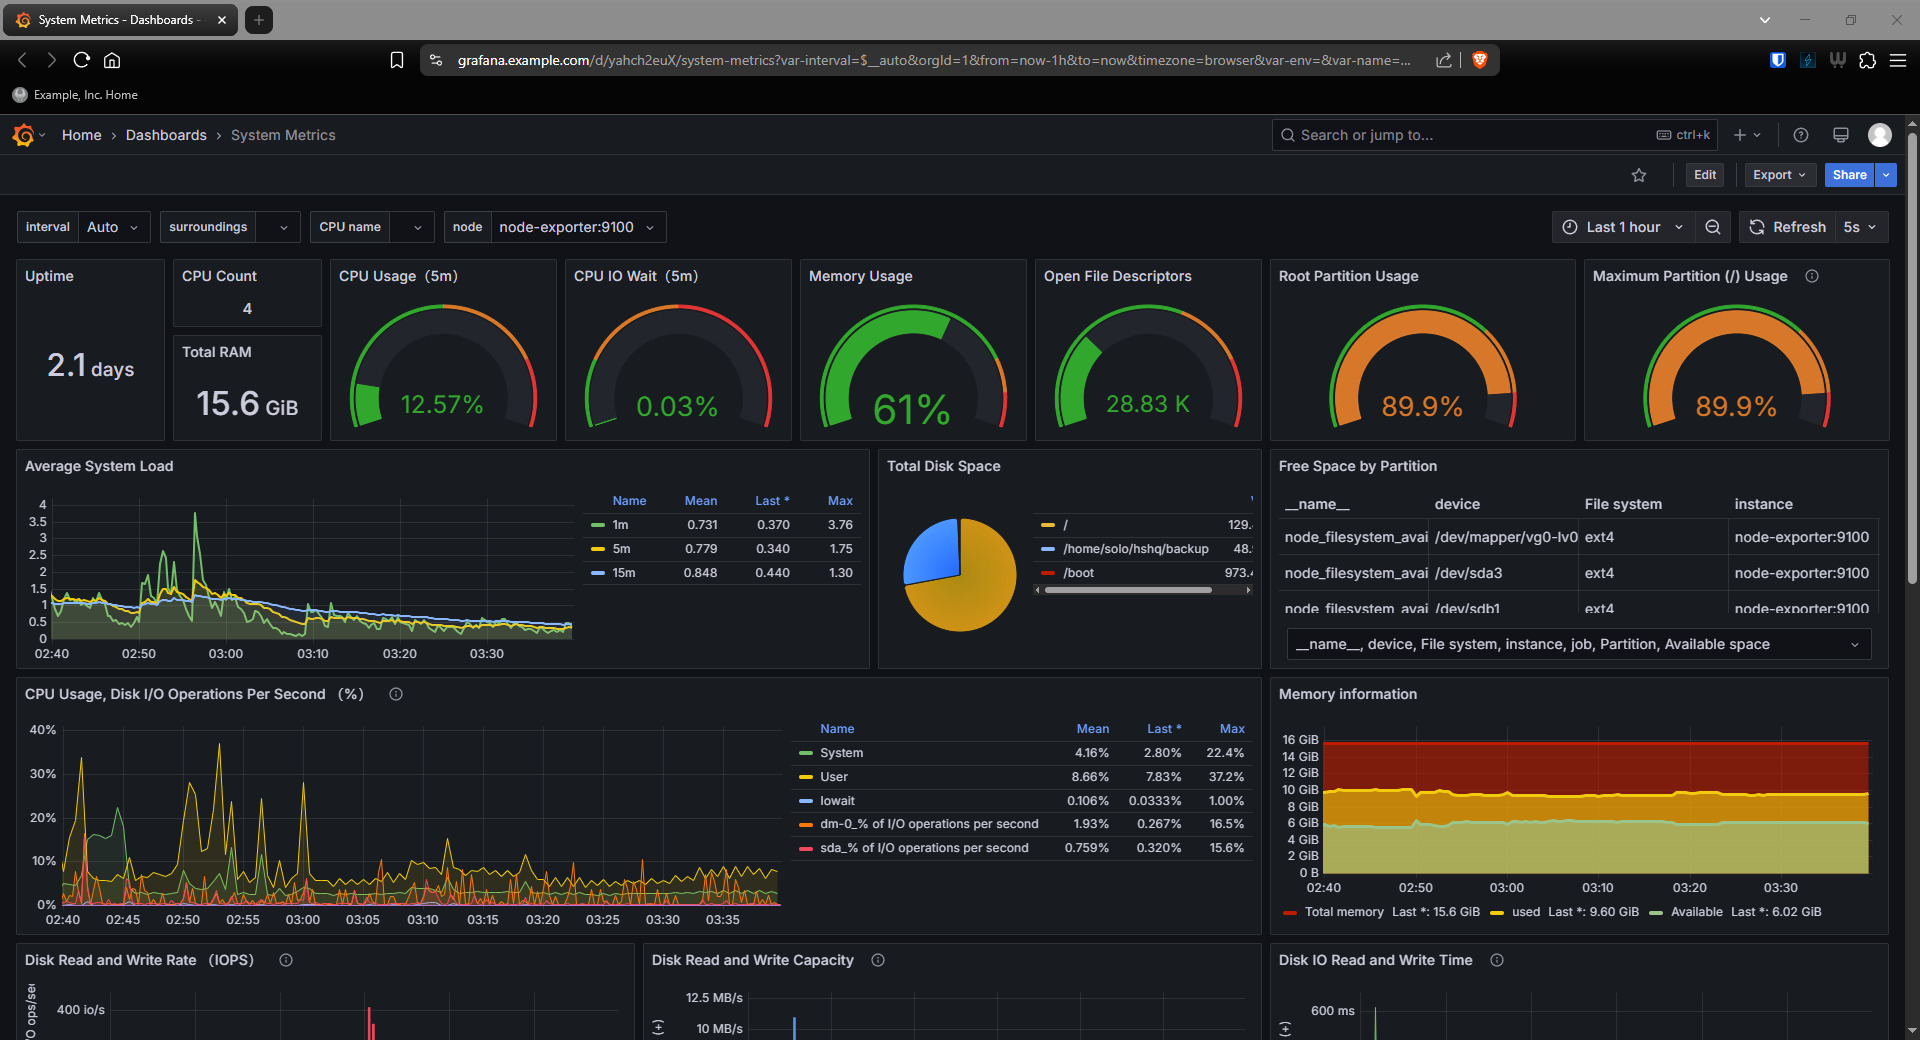Expand the node-exporter:9100 node selector

[576, 227]
